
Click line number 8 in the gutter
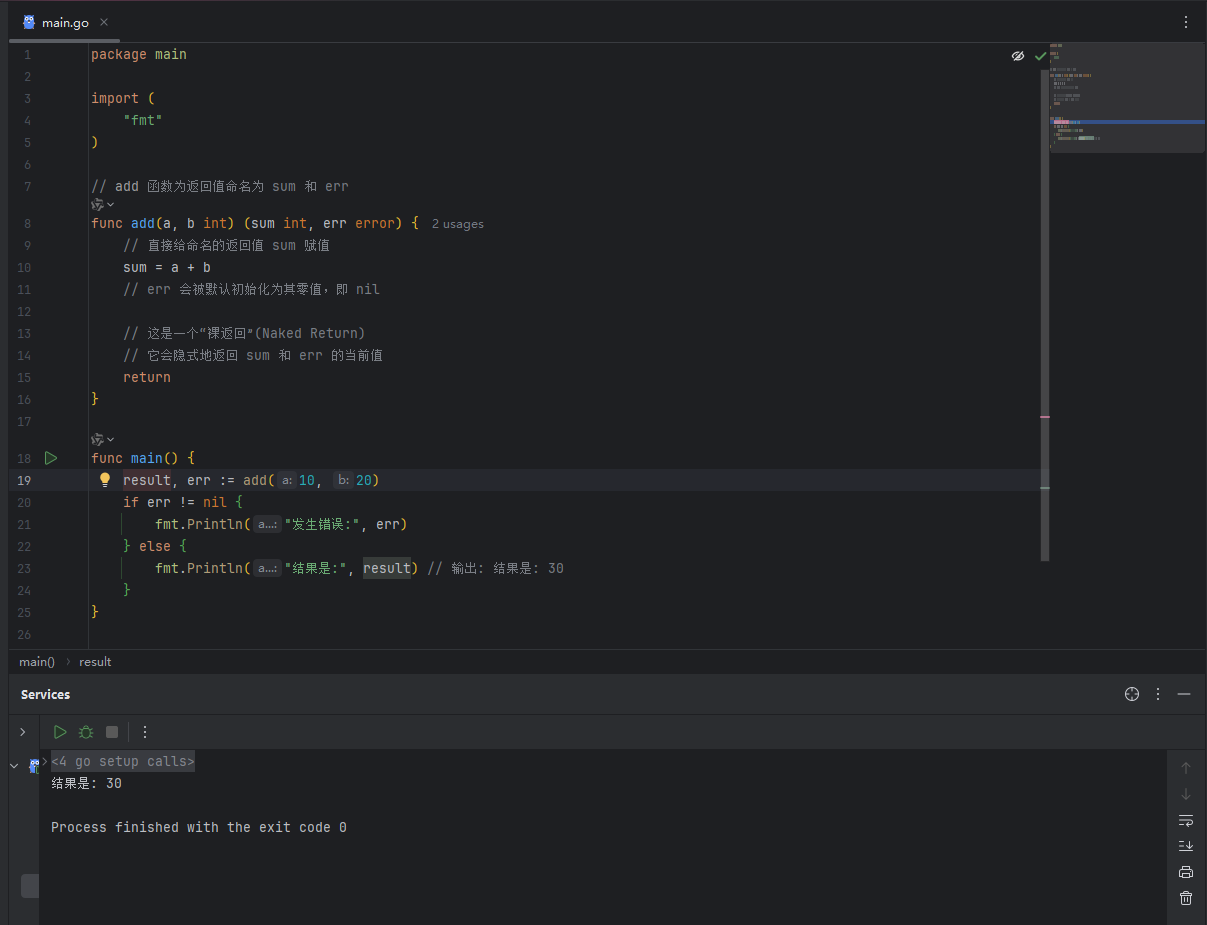(27, 224)
